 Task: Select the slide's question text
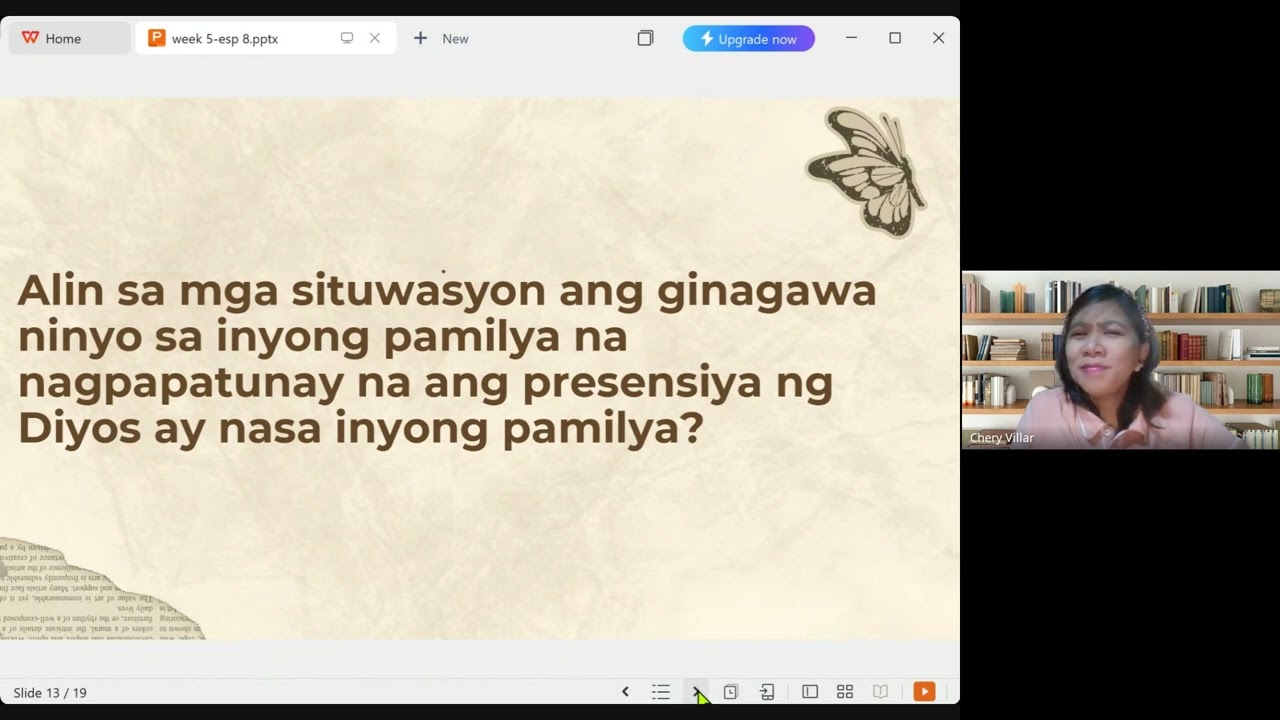[x=447, y=358]
